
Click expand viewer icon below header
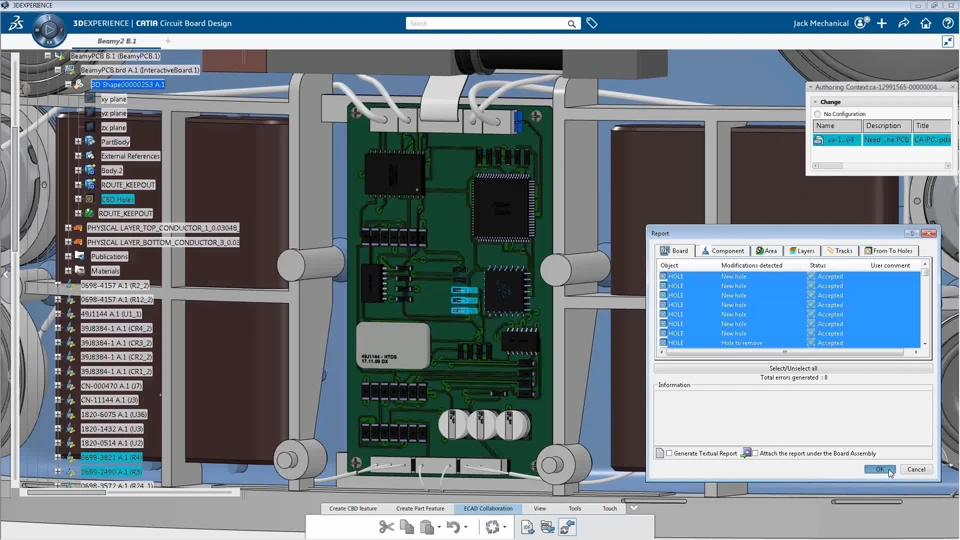point(948,42)
